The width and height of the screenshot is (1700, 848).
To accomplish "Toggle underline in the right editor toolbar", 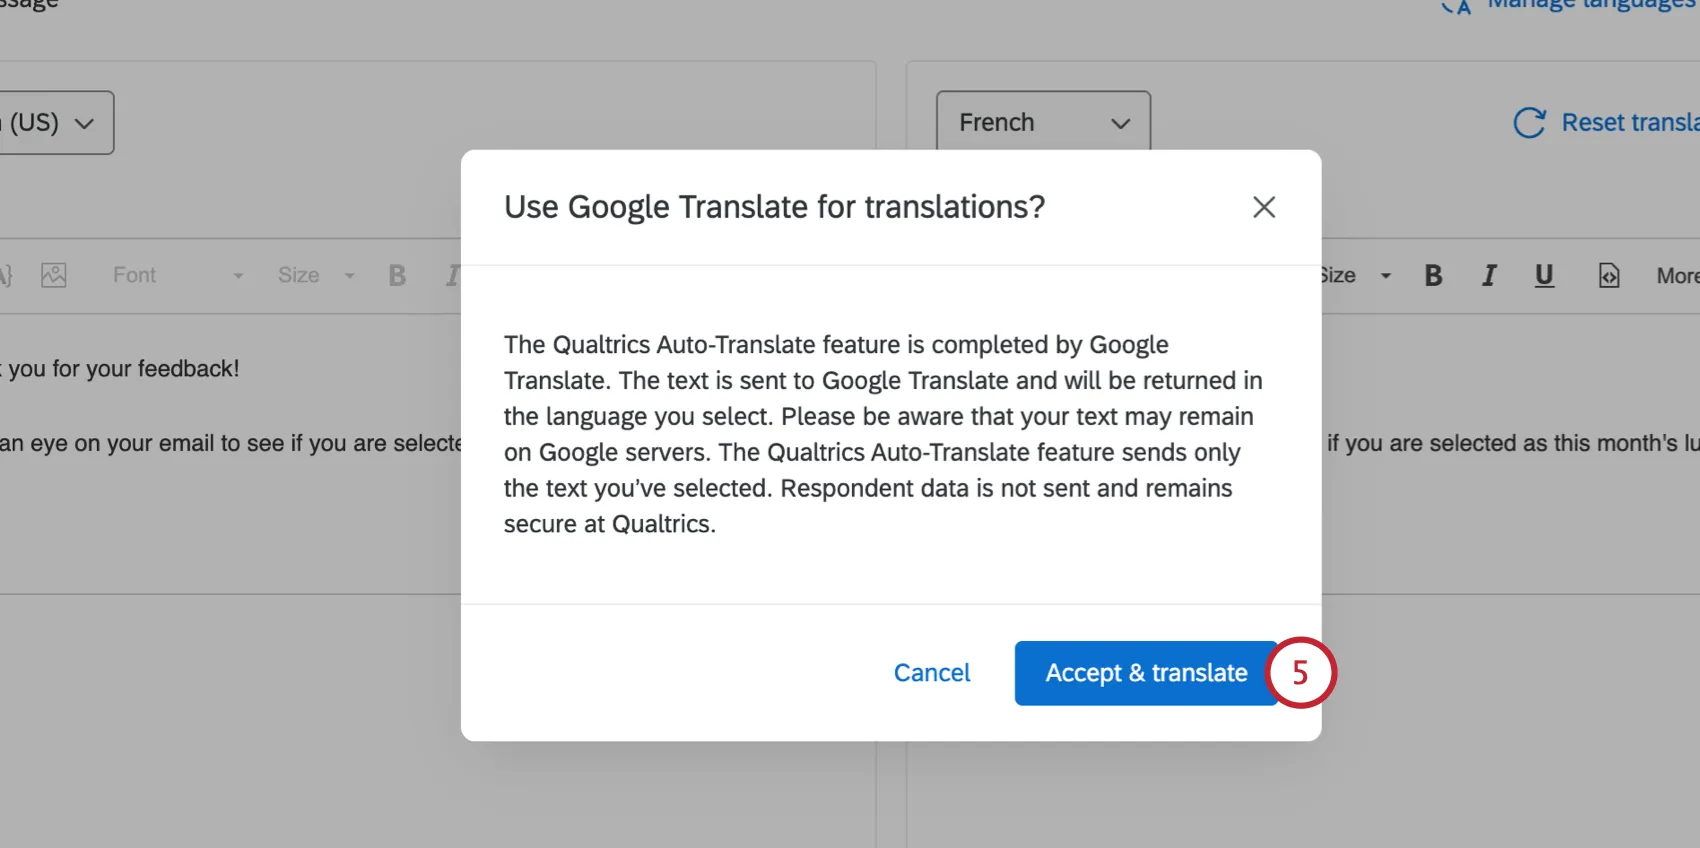I will tap(1544, 276).
